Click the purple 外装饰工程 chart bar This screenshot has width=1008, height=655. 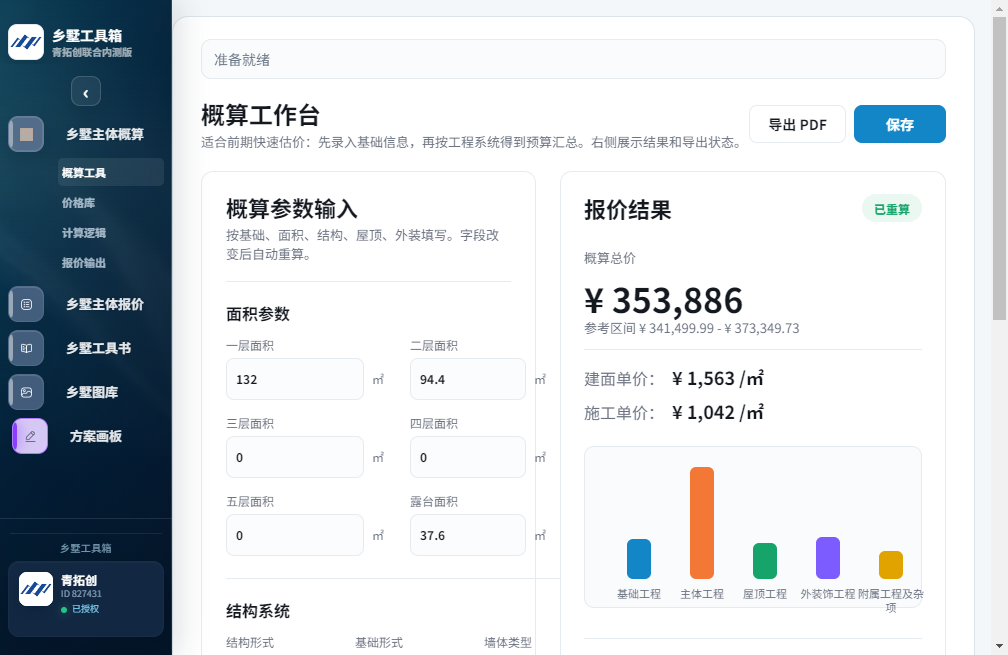tap(828, 558)
